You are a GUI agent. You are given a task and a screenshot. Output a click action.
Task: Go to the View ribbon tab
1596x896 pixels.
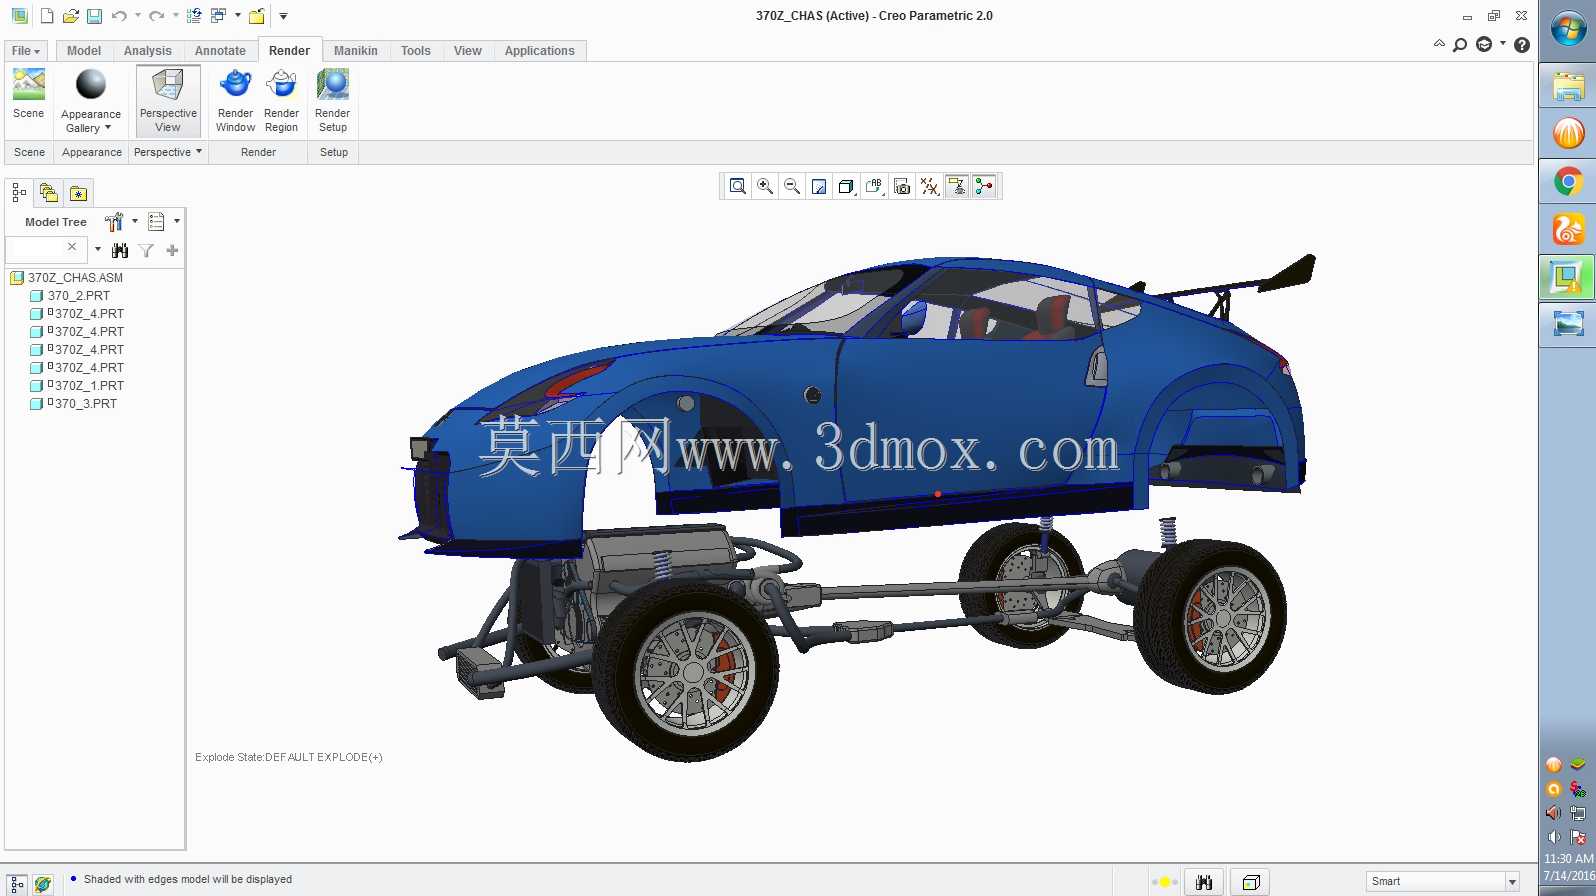click(x=468, y=51)
